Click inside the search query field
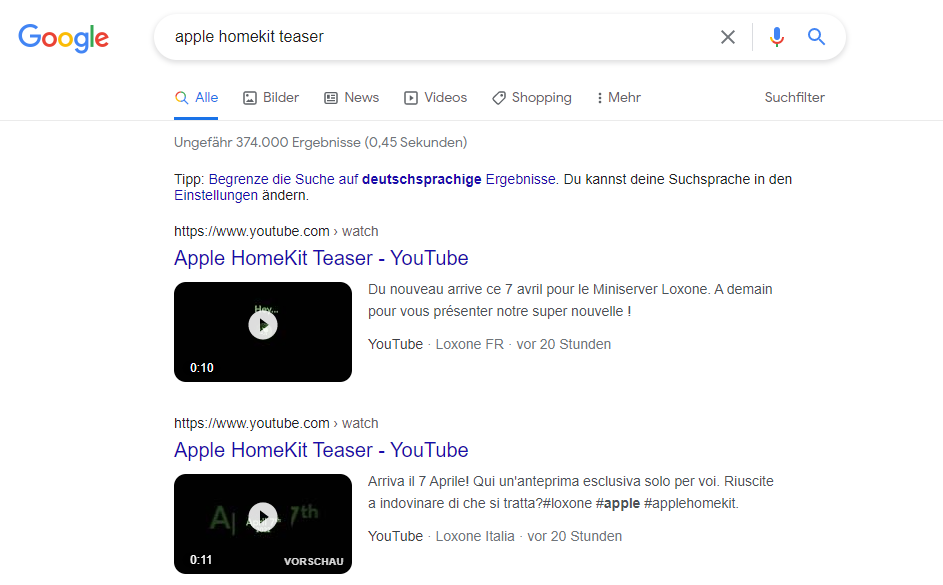 439,37
